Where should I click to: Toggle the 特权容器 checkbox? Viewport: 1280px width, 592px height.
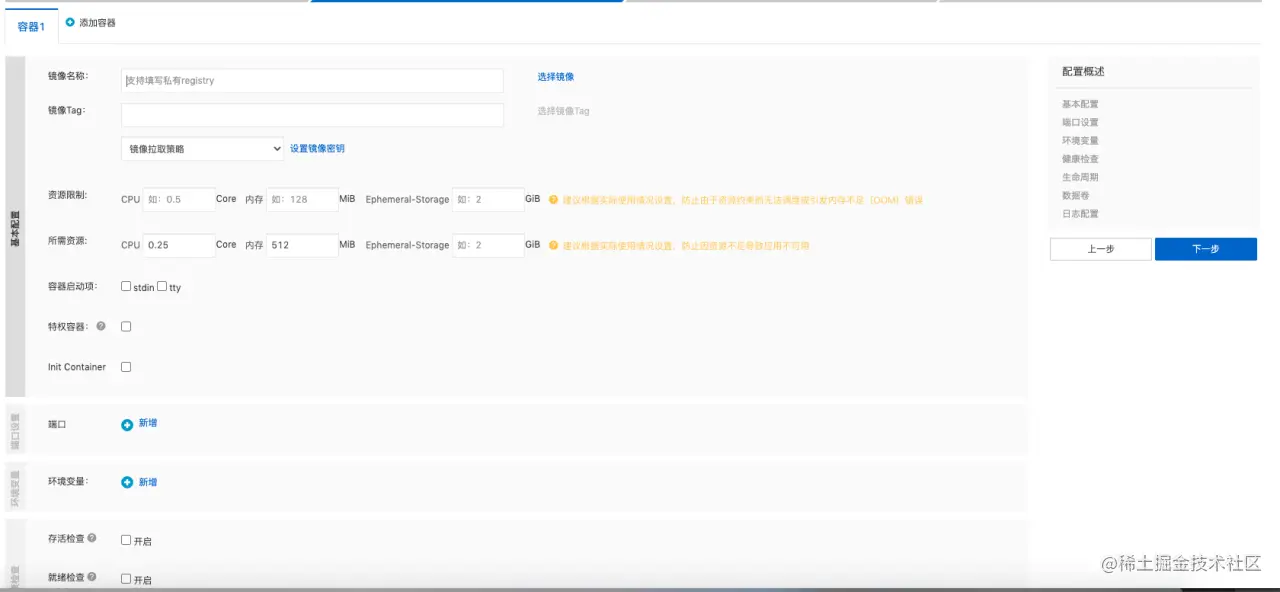point(126,326)
